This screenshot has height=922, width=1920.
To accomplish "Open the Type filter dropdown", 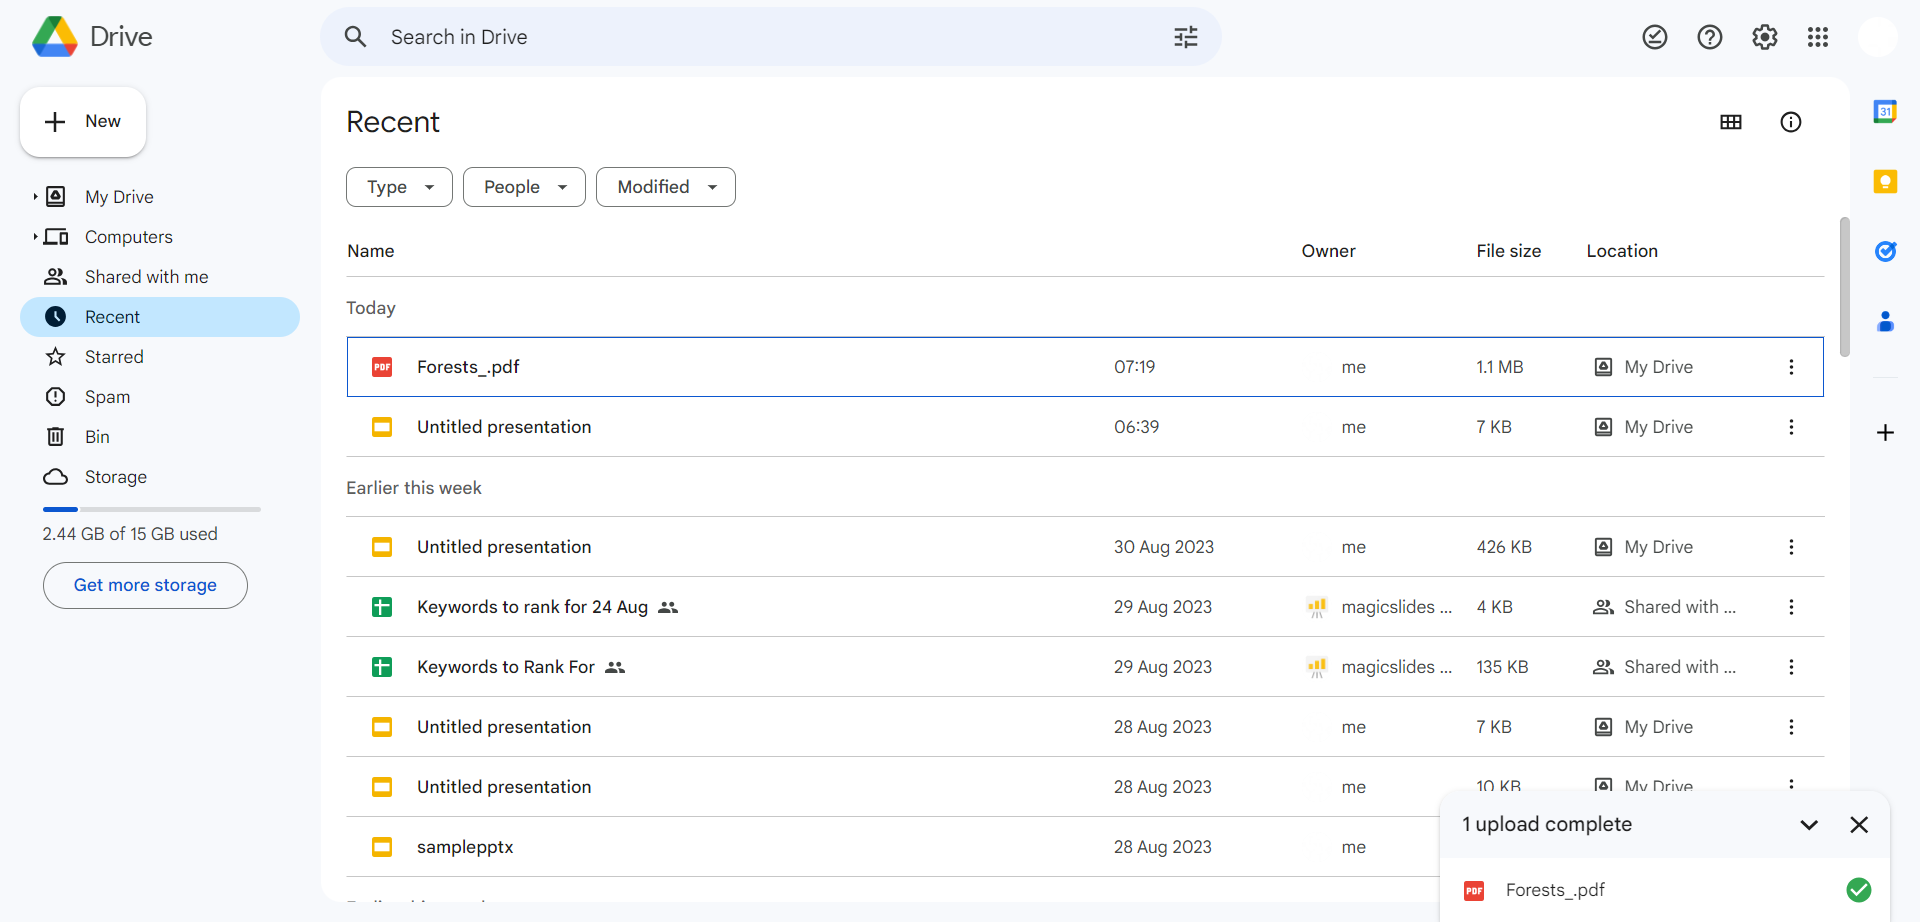I will pos(399,187).
